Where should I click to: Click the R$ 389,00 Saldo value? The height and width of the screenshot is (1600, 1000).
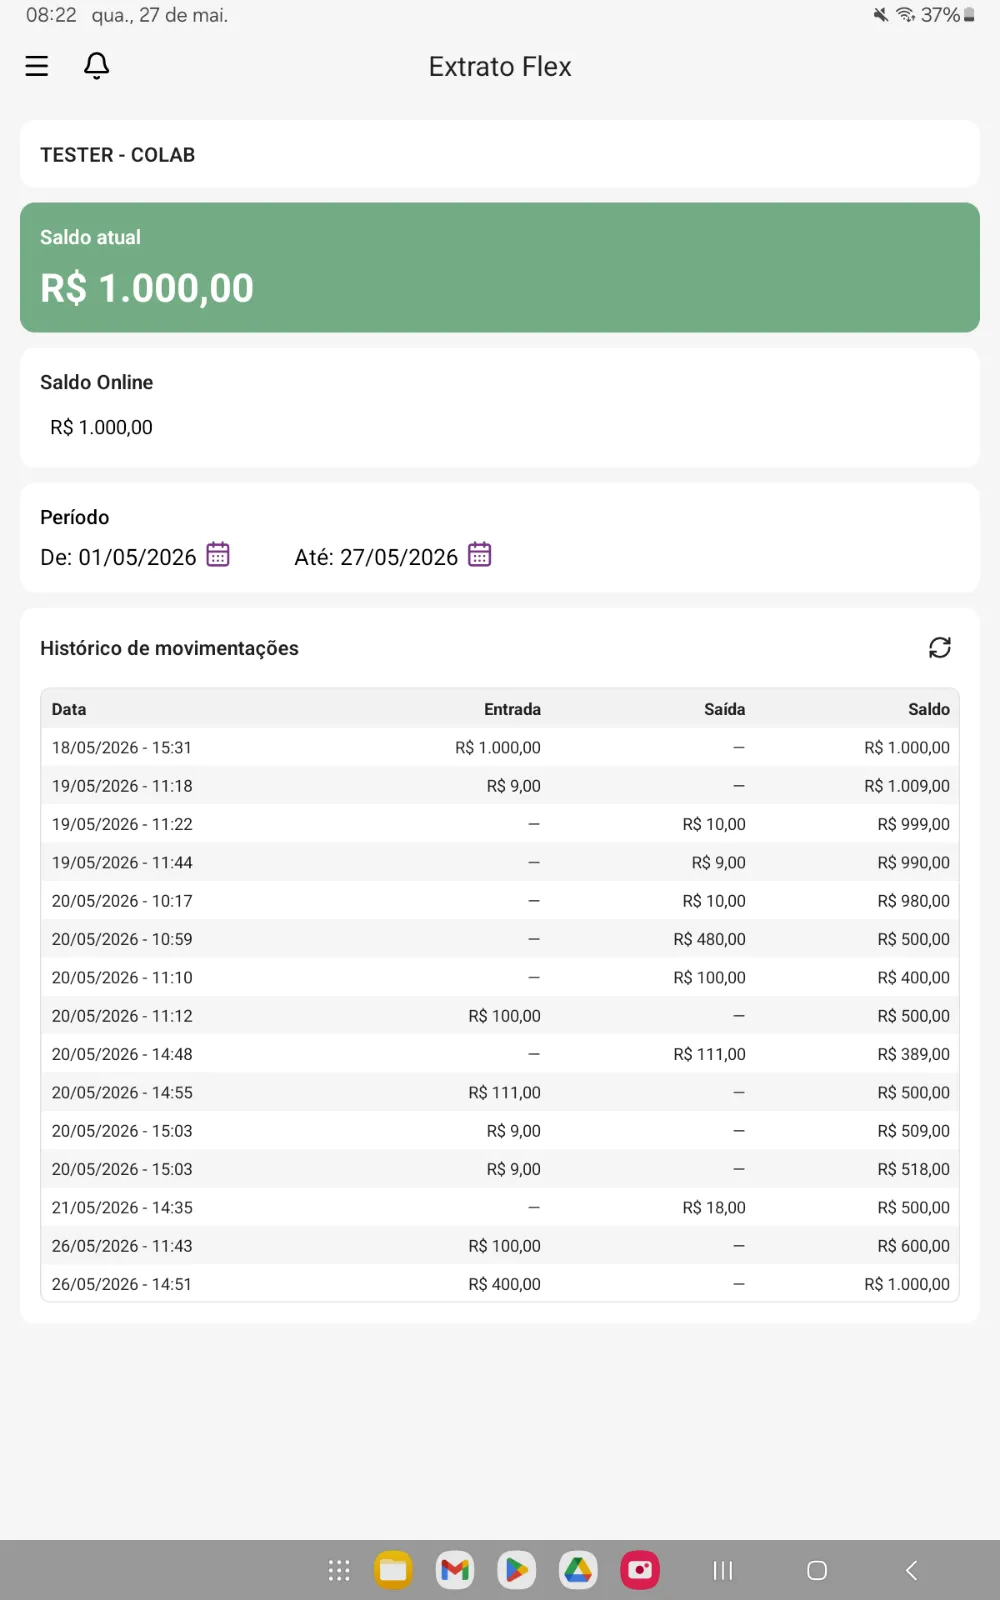[x=914, y=1054]
